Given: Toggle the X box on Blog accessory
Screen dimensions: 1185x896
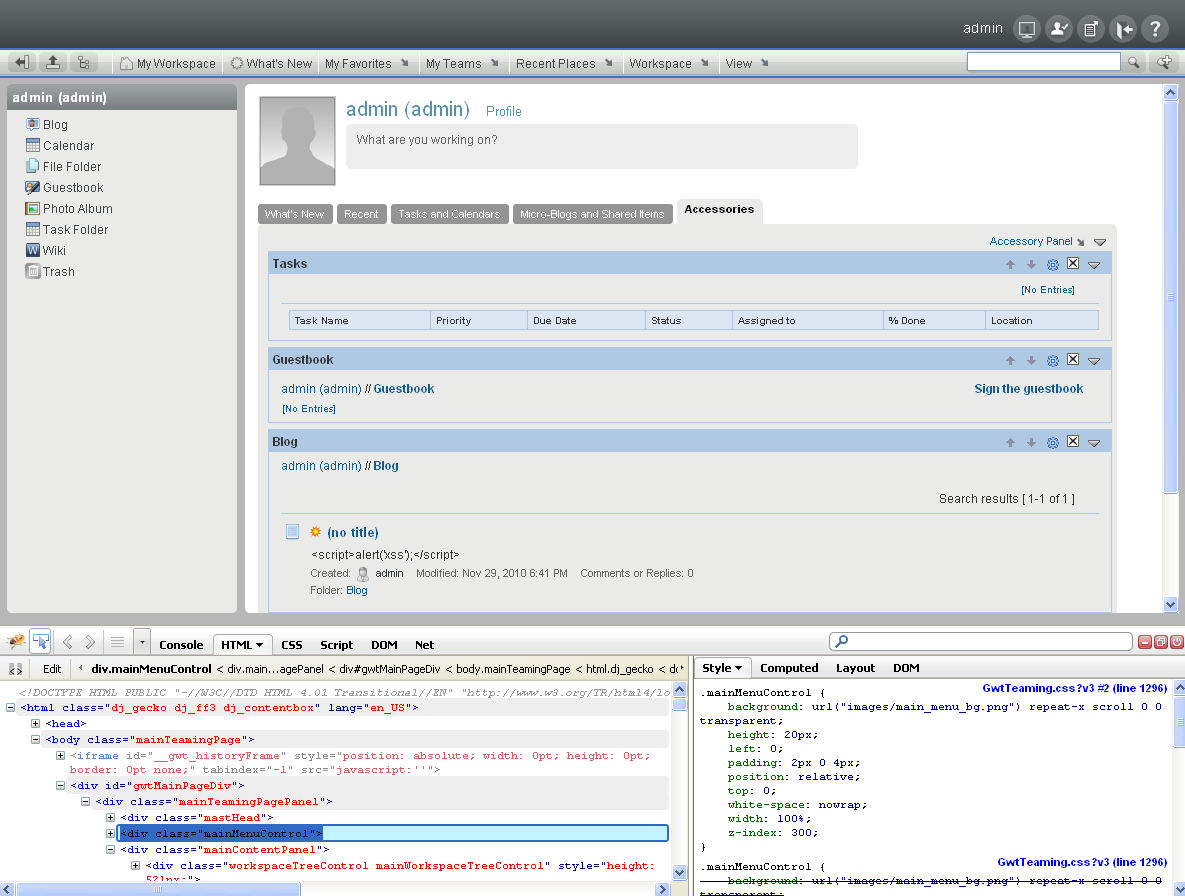Looking at the screenshot, I should point(1073,442).
